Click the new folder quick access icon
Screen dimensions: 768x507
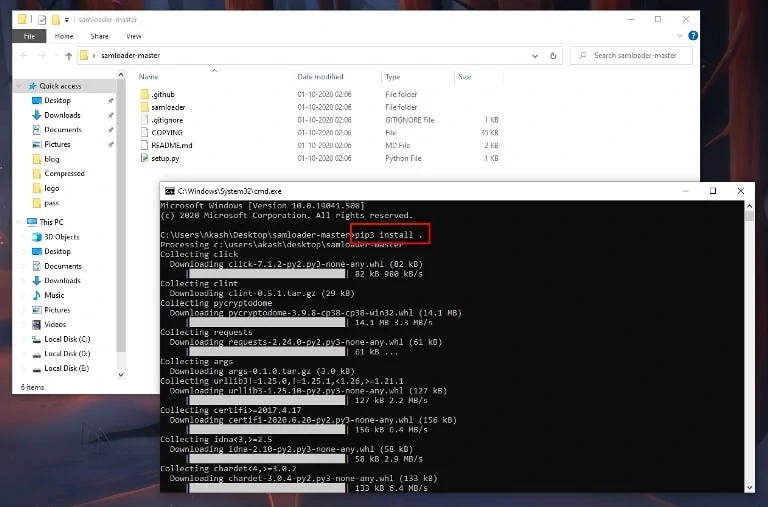[x=56, y=20]
